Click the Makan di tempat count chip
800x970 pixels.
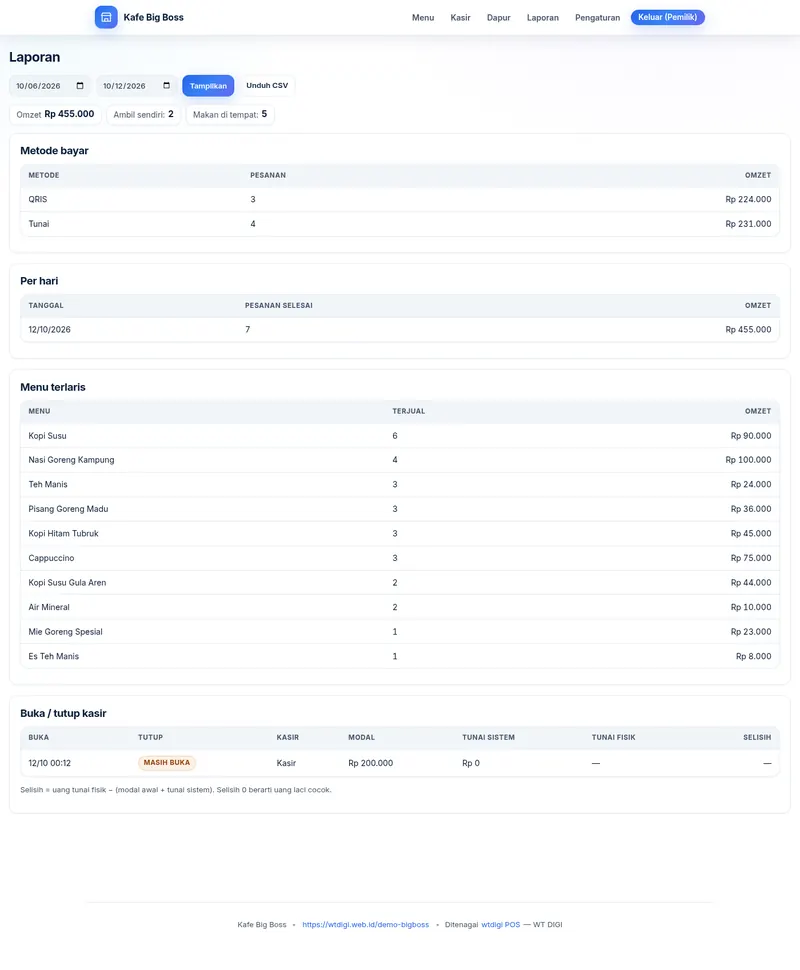tap(230, 114)
